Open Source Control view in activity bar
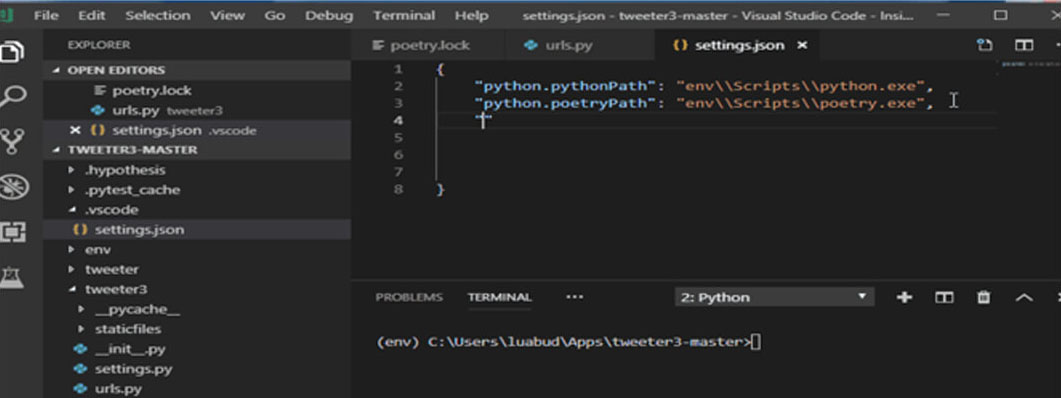 click(12, 141)
